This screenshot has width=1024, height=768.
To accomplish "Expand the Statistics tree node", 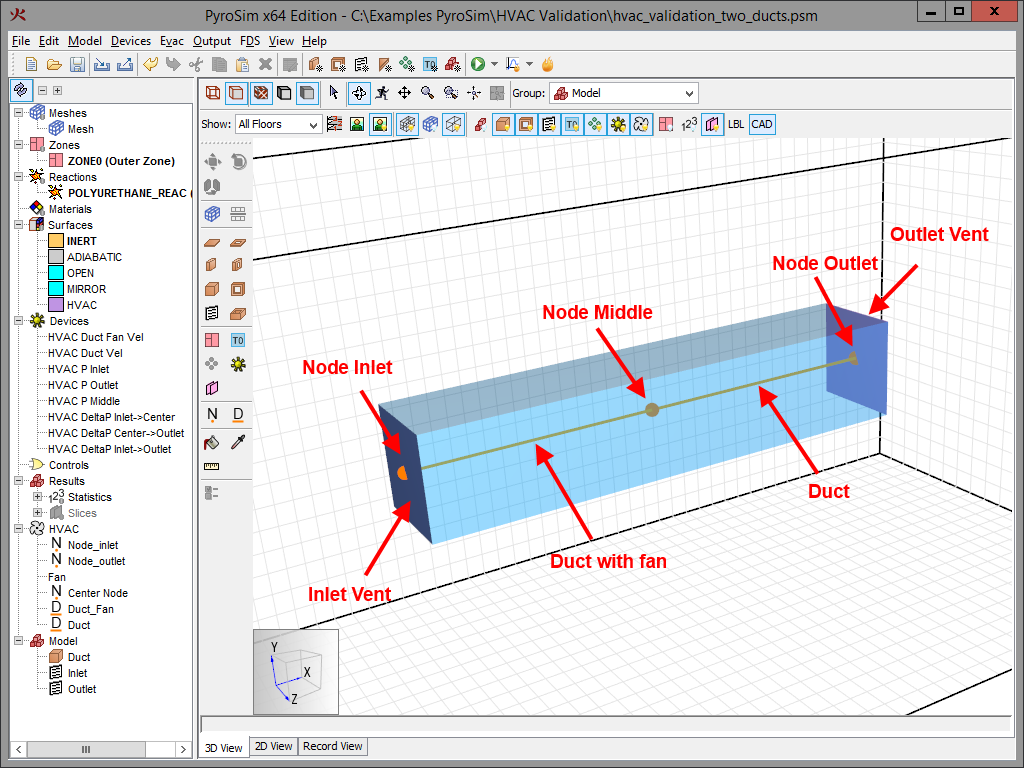I will coord(38,496).
